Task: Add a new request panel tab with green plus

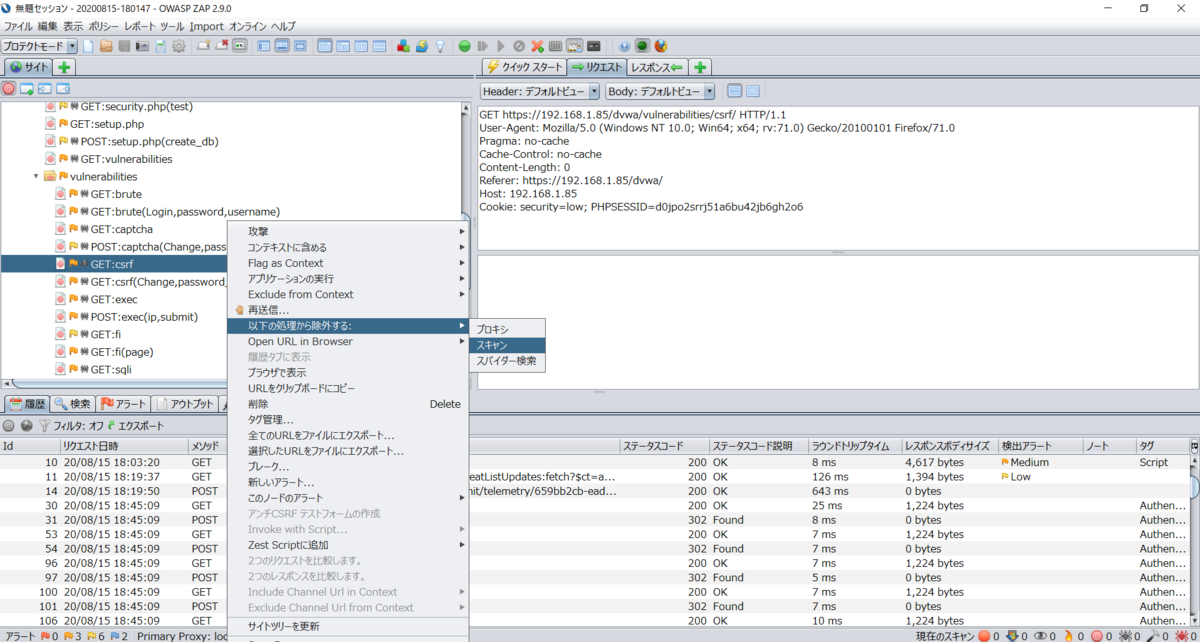Action: pos(700,67)
